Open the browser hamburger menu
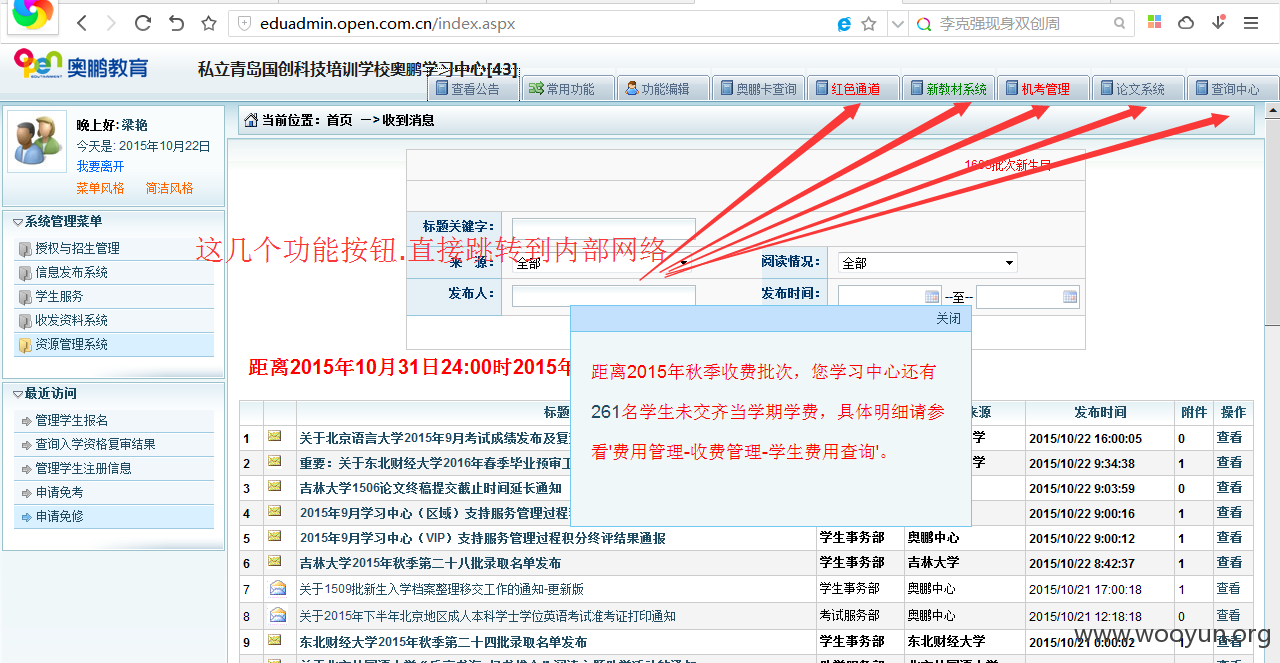Screen dimensions: 1280x663 point(1251,23)
